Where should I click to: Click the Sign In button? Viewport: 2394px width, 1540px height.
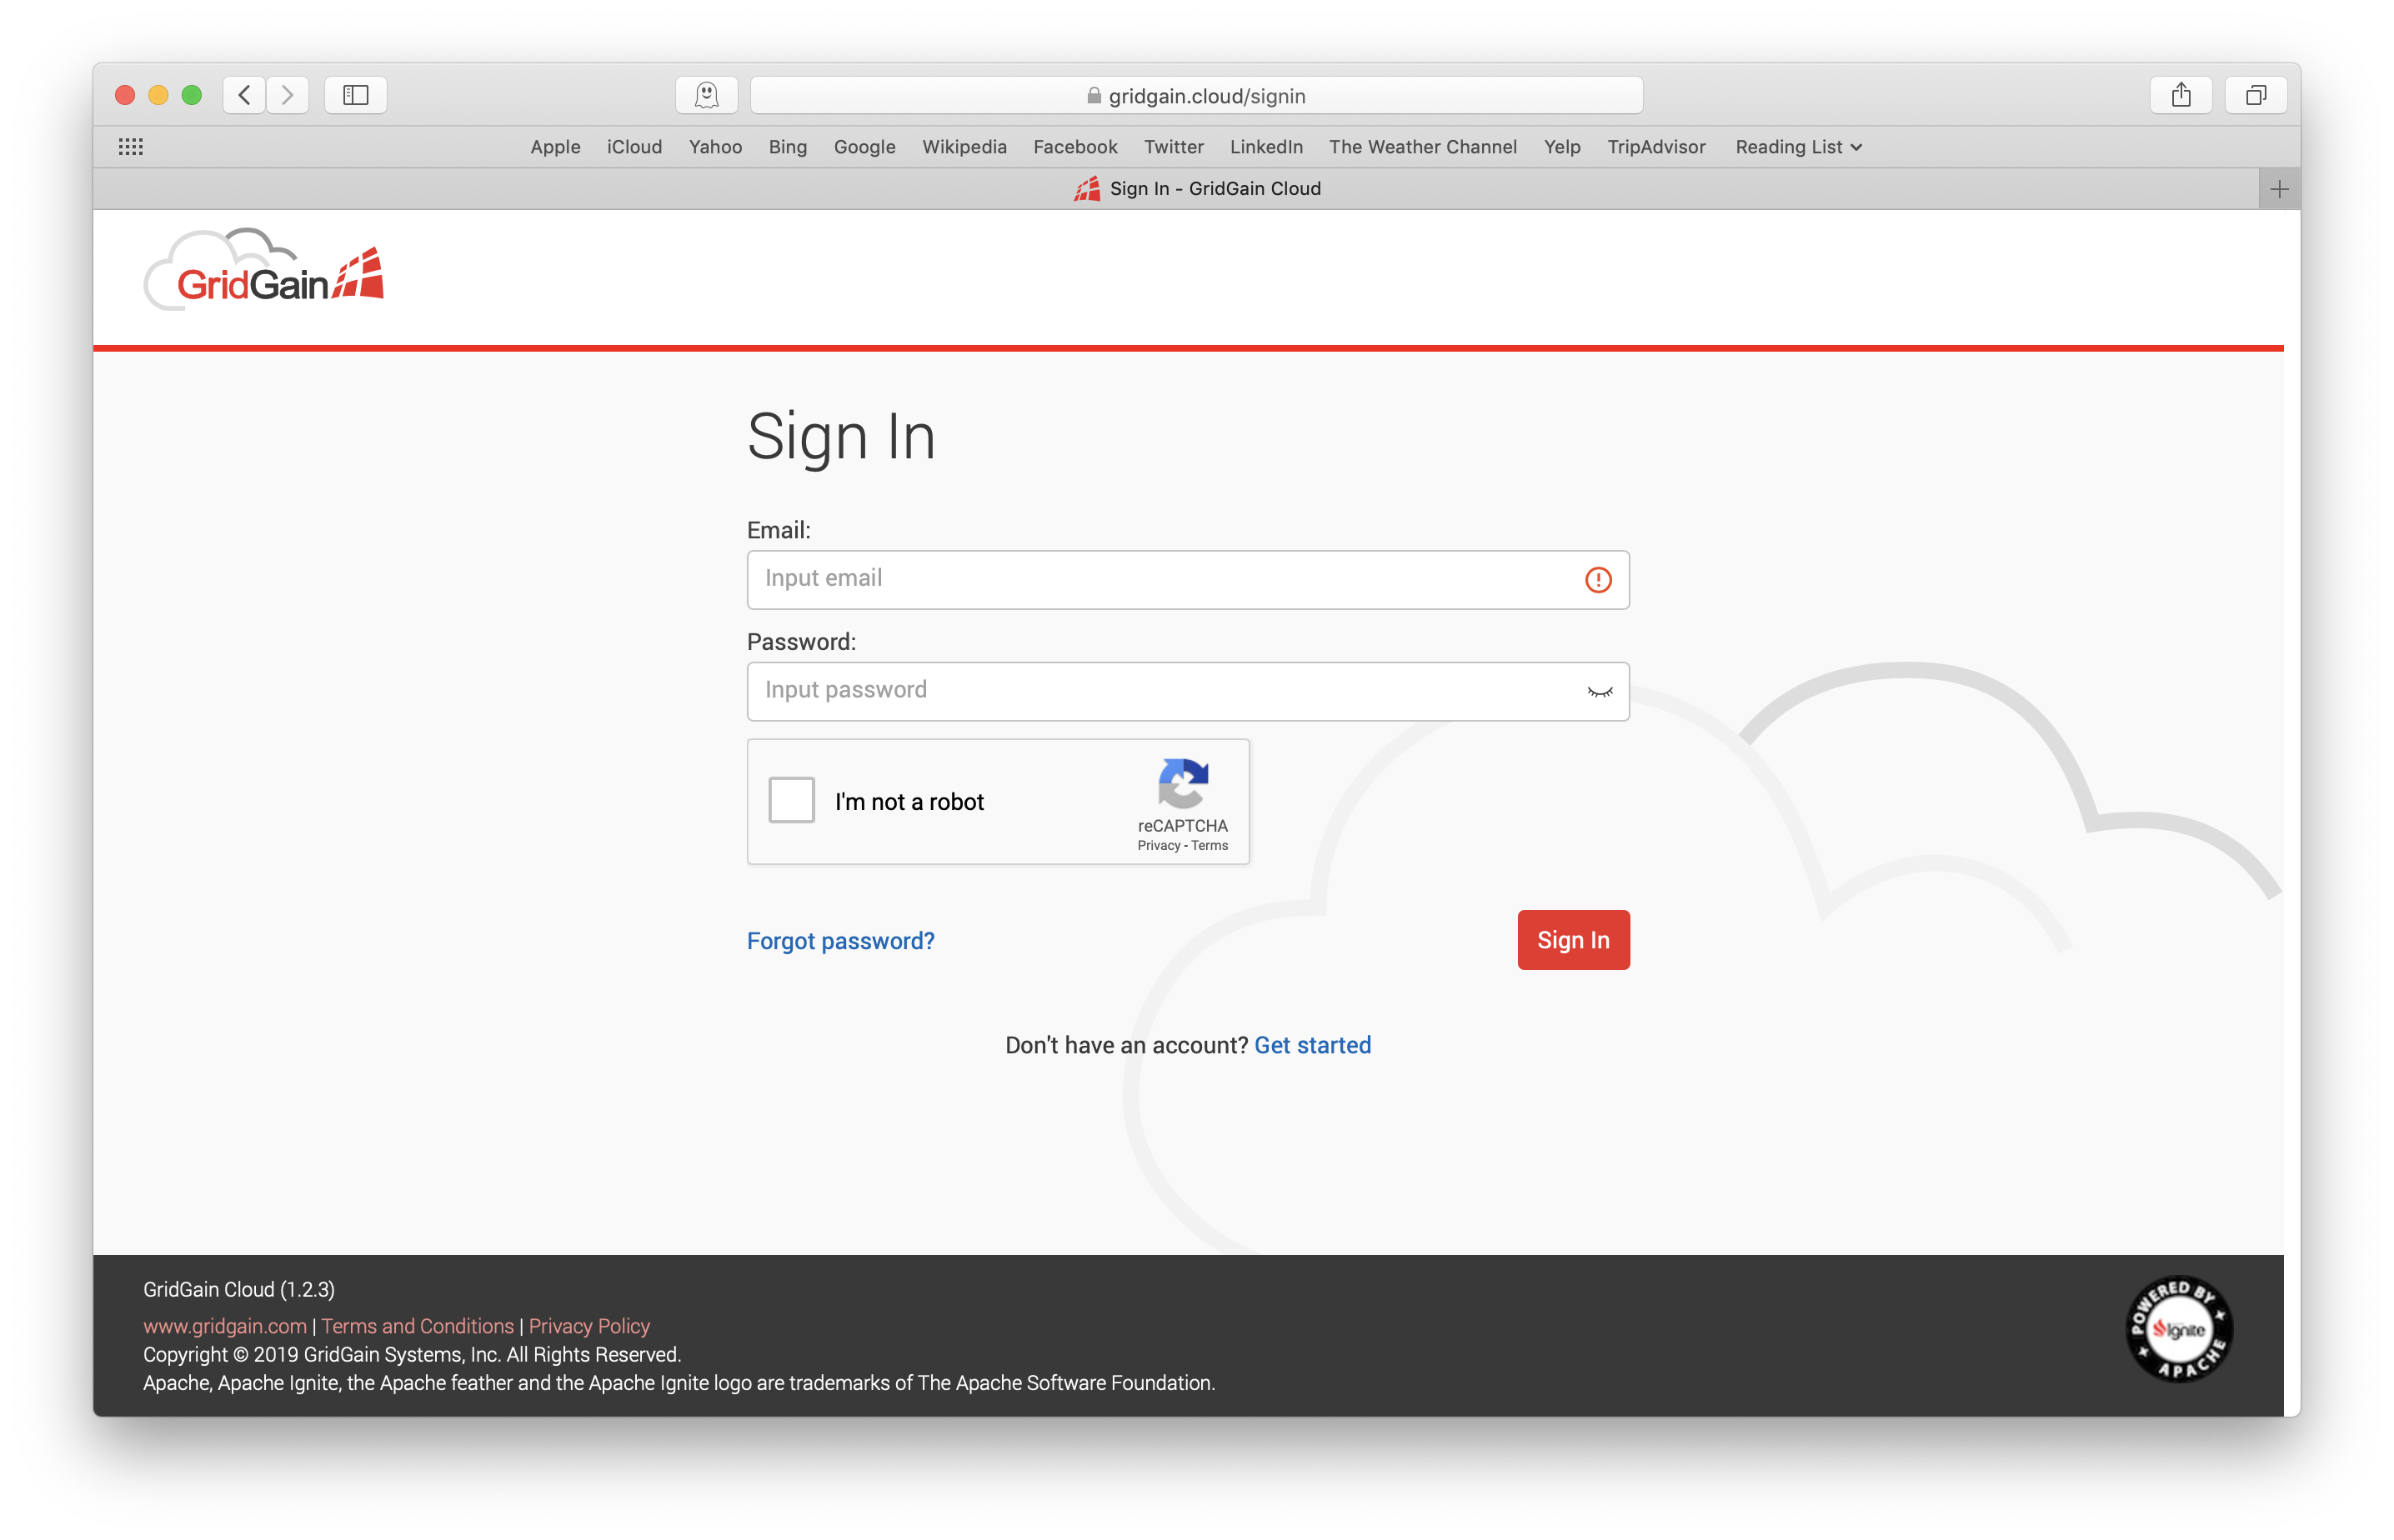click(x=1570, y=940)
